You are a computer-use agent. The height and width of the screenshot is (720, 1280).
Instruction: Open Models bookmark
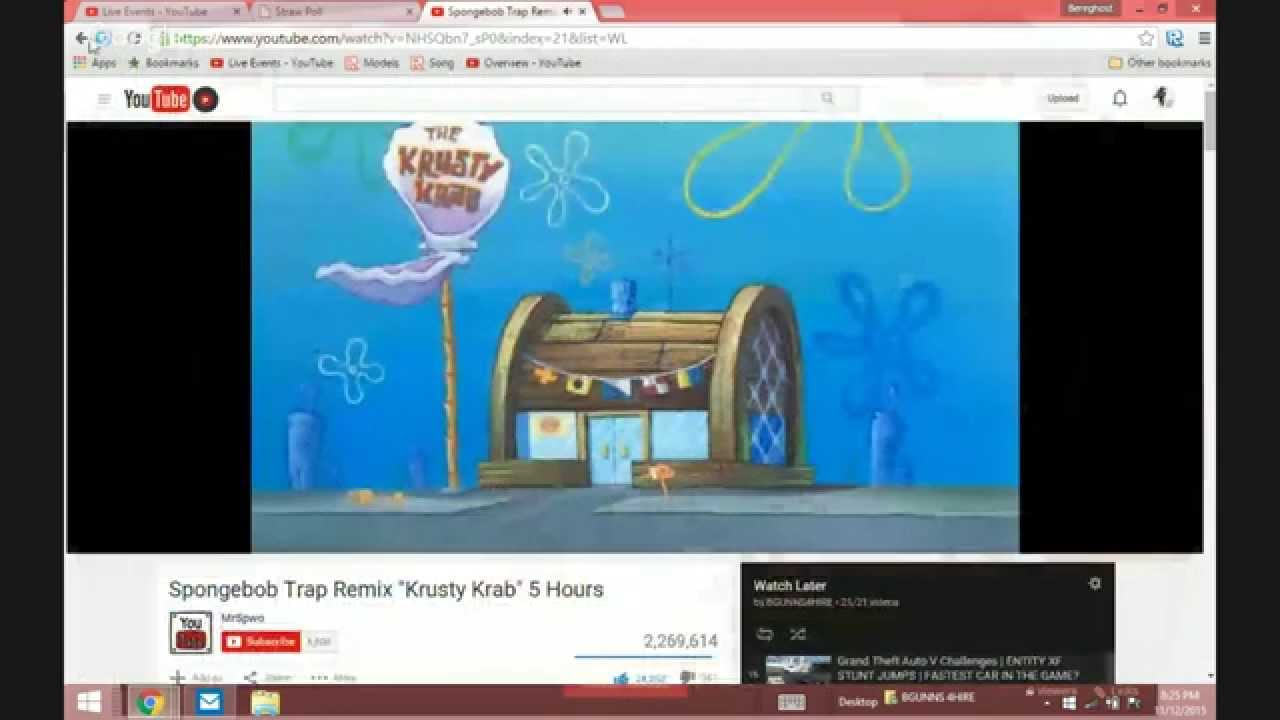click(372, 62)
